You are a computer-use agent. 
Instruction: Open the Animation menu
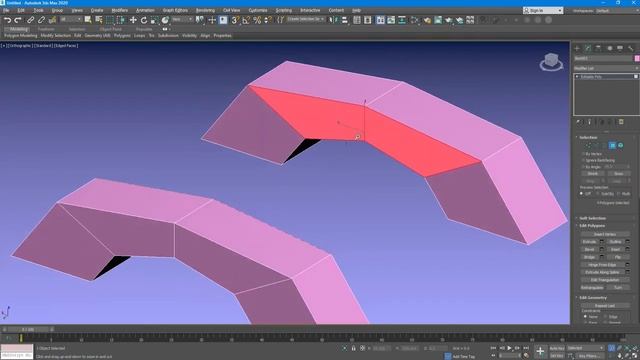(145, 10)
